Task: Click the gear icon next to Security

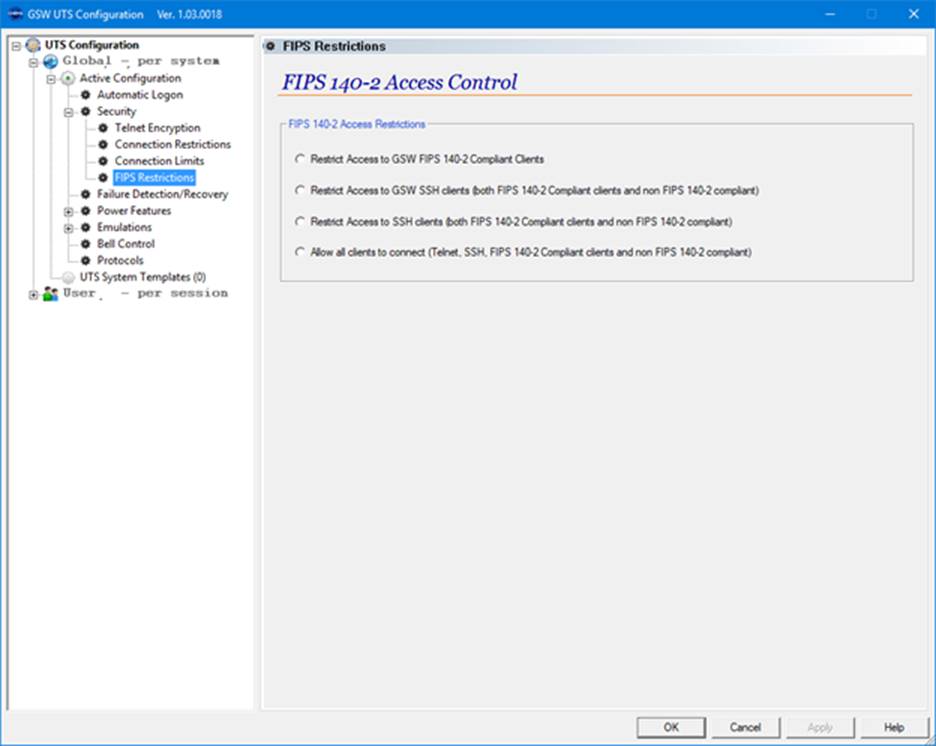Action: tap(85, 112)
